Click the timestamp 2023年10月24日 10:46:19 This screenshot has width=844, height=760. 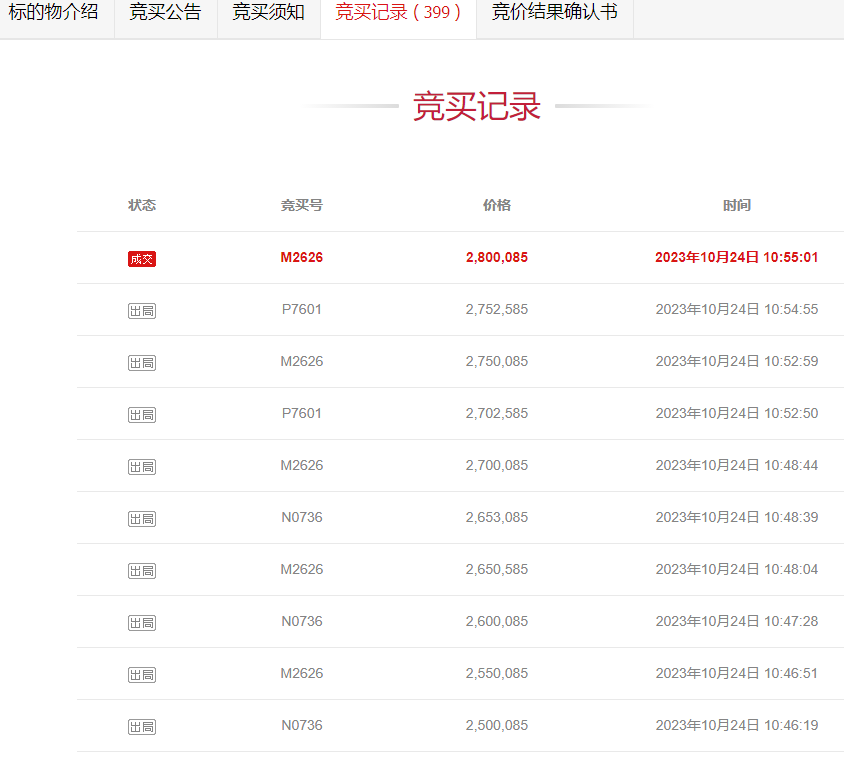pos(737,725)
